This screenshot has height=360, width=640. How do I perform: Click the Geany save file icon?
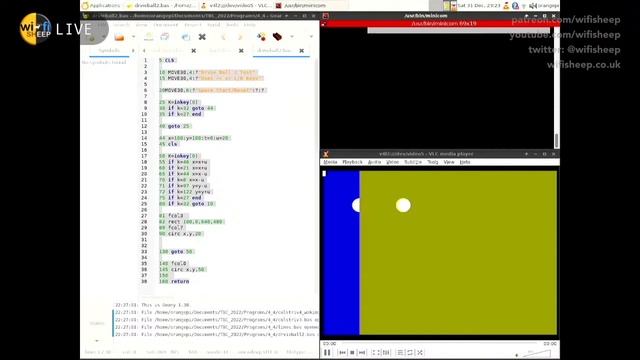point(149,37)
